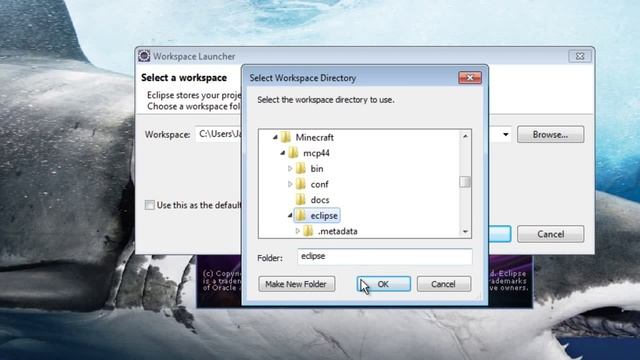Click the Make New Folder button
Viewport: 640px width, 360px height.
pyautogui.click(x=296, y=284)
